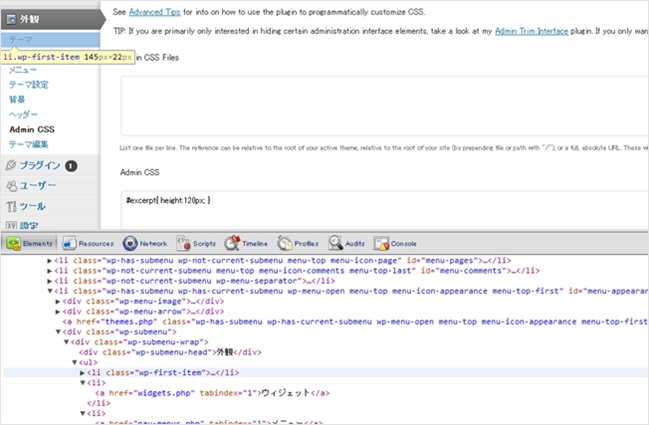The image size is (649, 425).
Task: Open the 外観 top-level menu label
Action: point(29,19)
